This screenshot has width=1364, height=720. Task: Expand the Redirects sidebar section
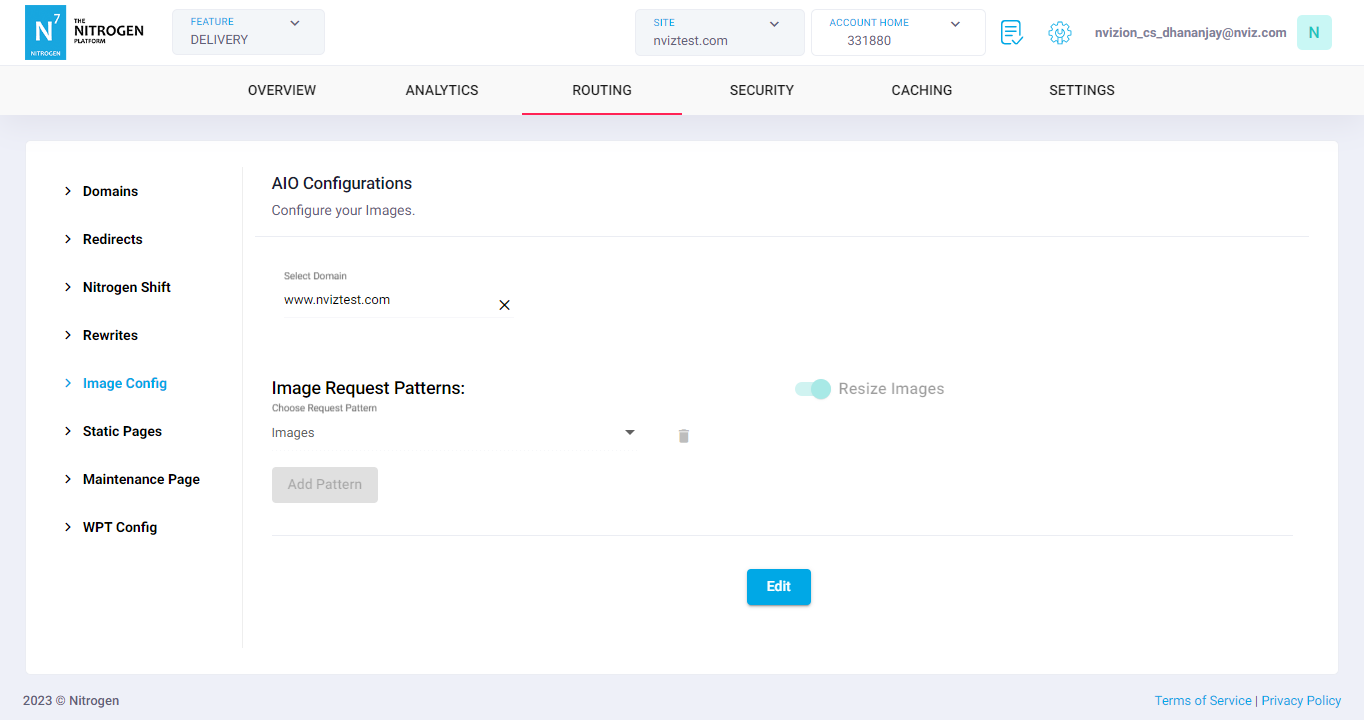coord(112,239)
